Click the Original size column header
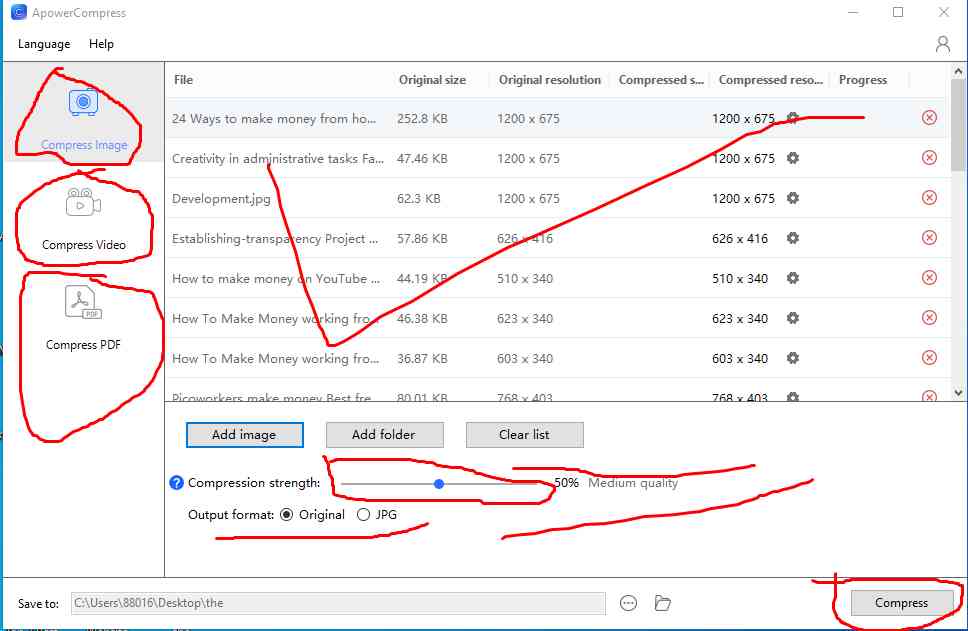968x631 pixels. [x=432, y=80]
